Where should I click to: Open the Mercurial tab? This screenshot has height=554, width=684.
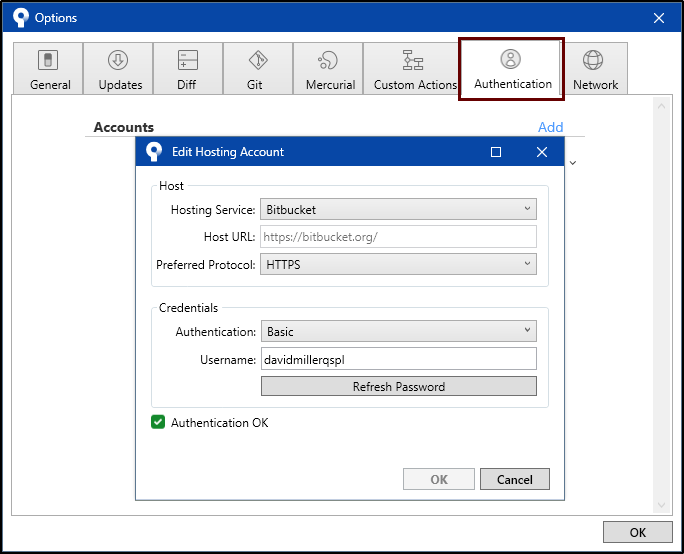coord(329,69)
